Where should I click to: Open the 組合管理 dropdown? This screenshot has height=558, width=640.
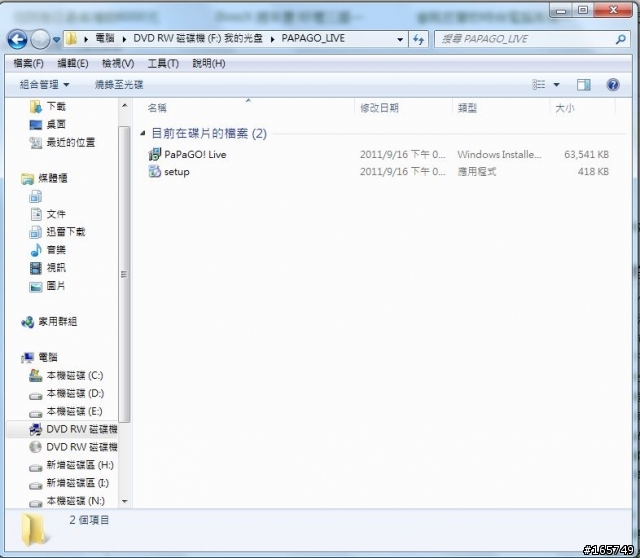coord(44,84)
